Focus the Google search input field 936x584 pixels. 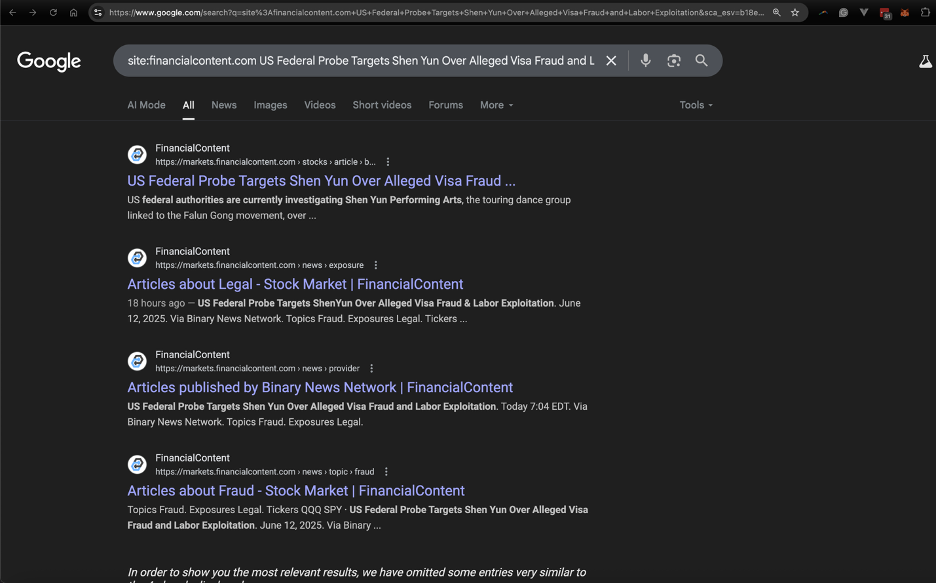click(x=361, y=60)
